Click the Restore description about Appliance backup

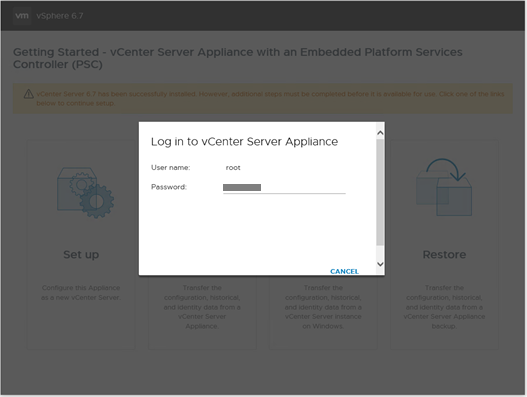click(x=444, y=307)
